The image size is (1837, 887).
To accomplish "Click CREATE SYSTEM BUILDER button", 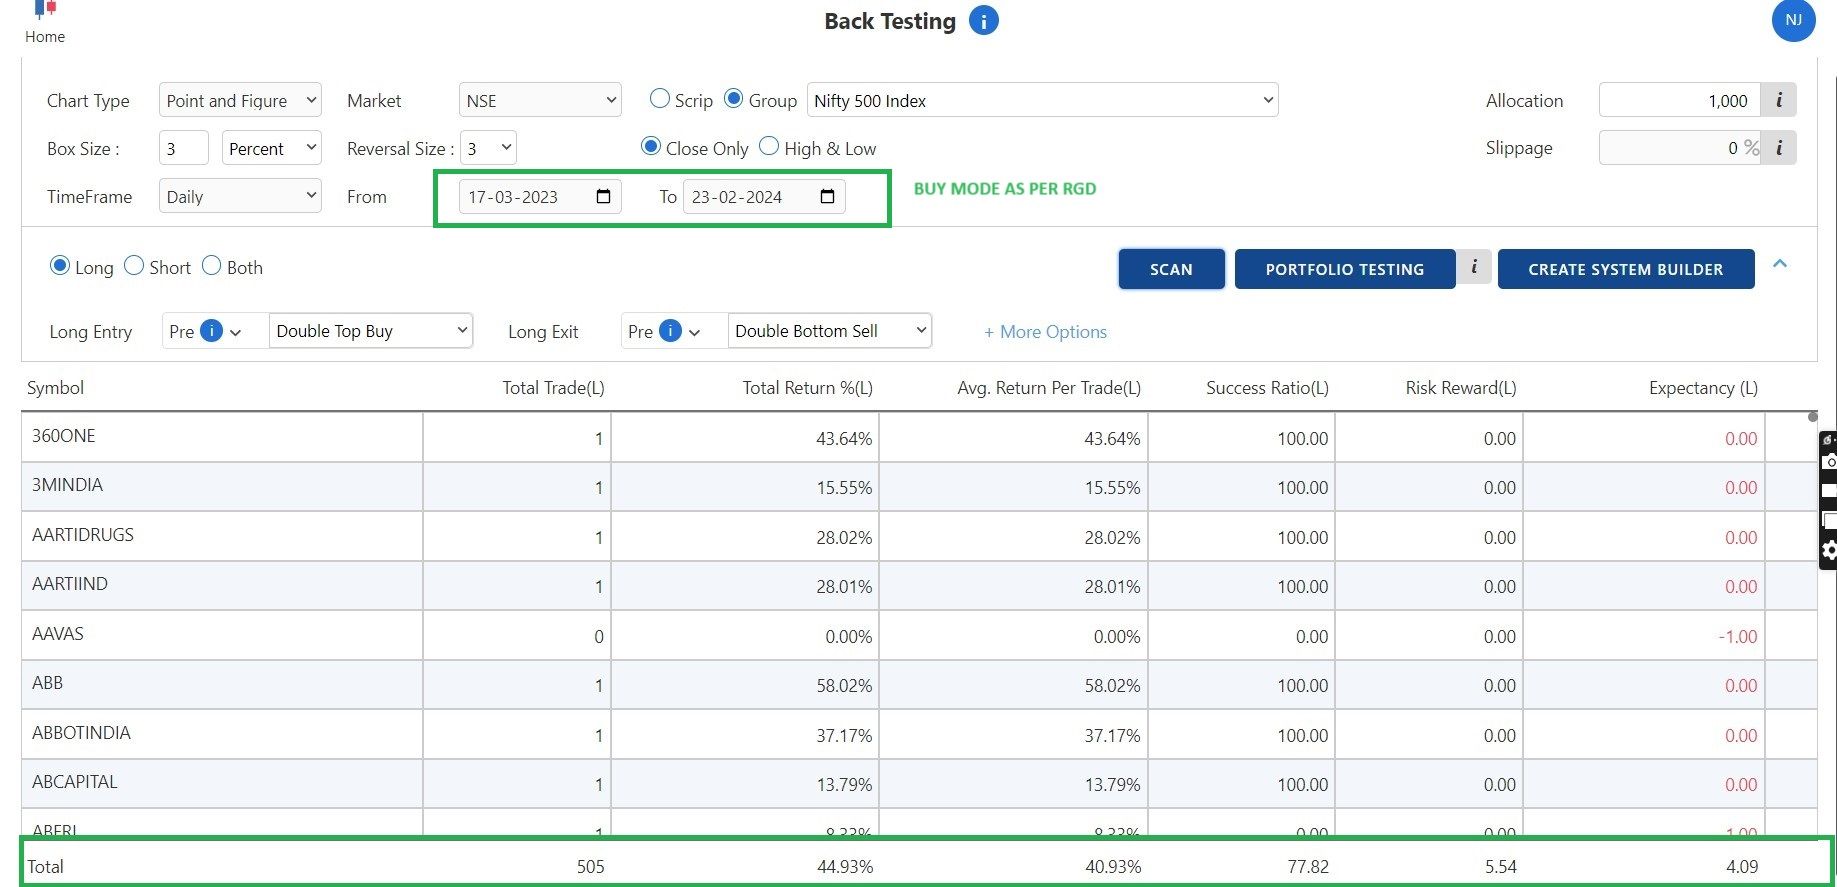I will coord(1626,269).
